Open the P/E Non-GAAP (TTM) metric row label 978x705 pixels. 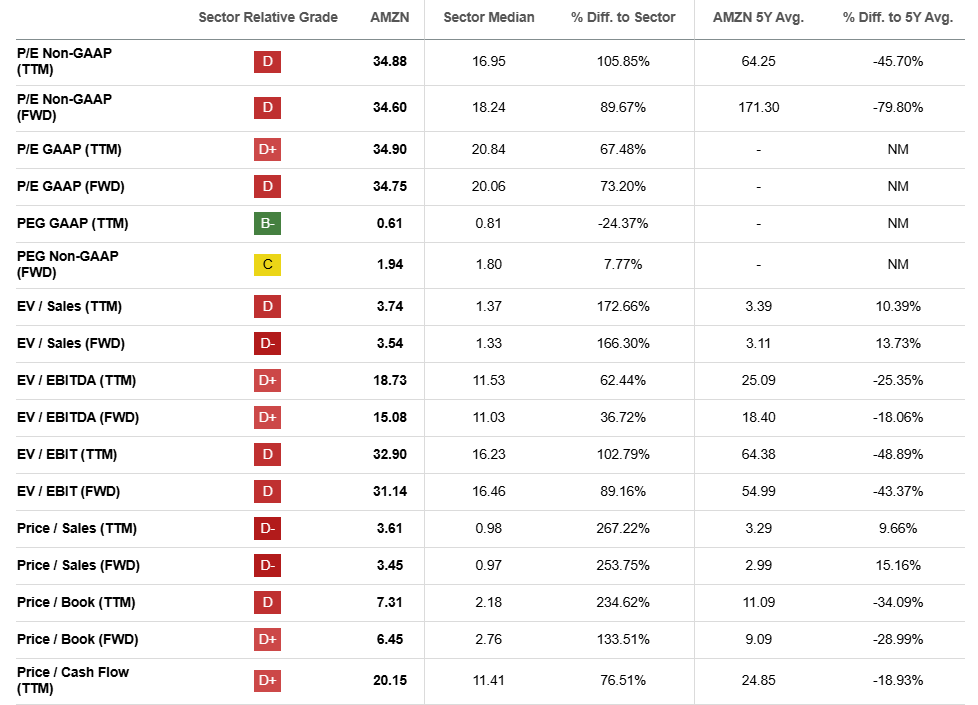(x=64, y=61)
